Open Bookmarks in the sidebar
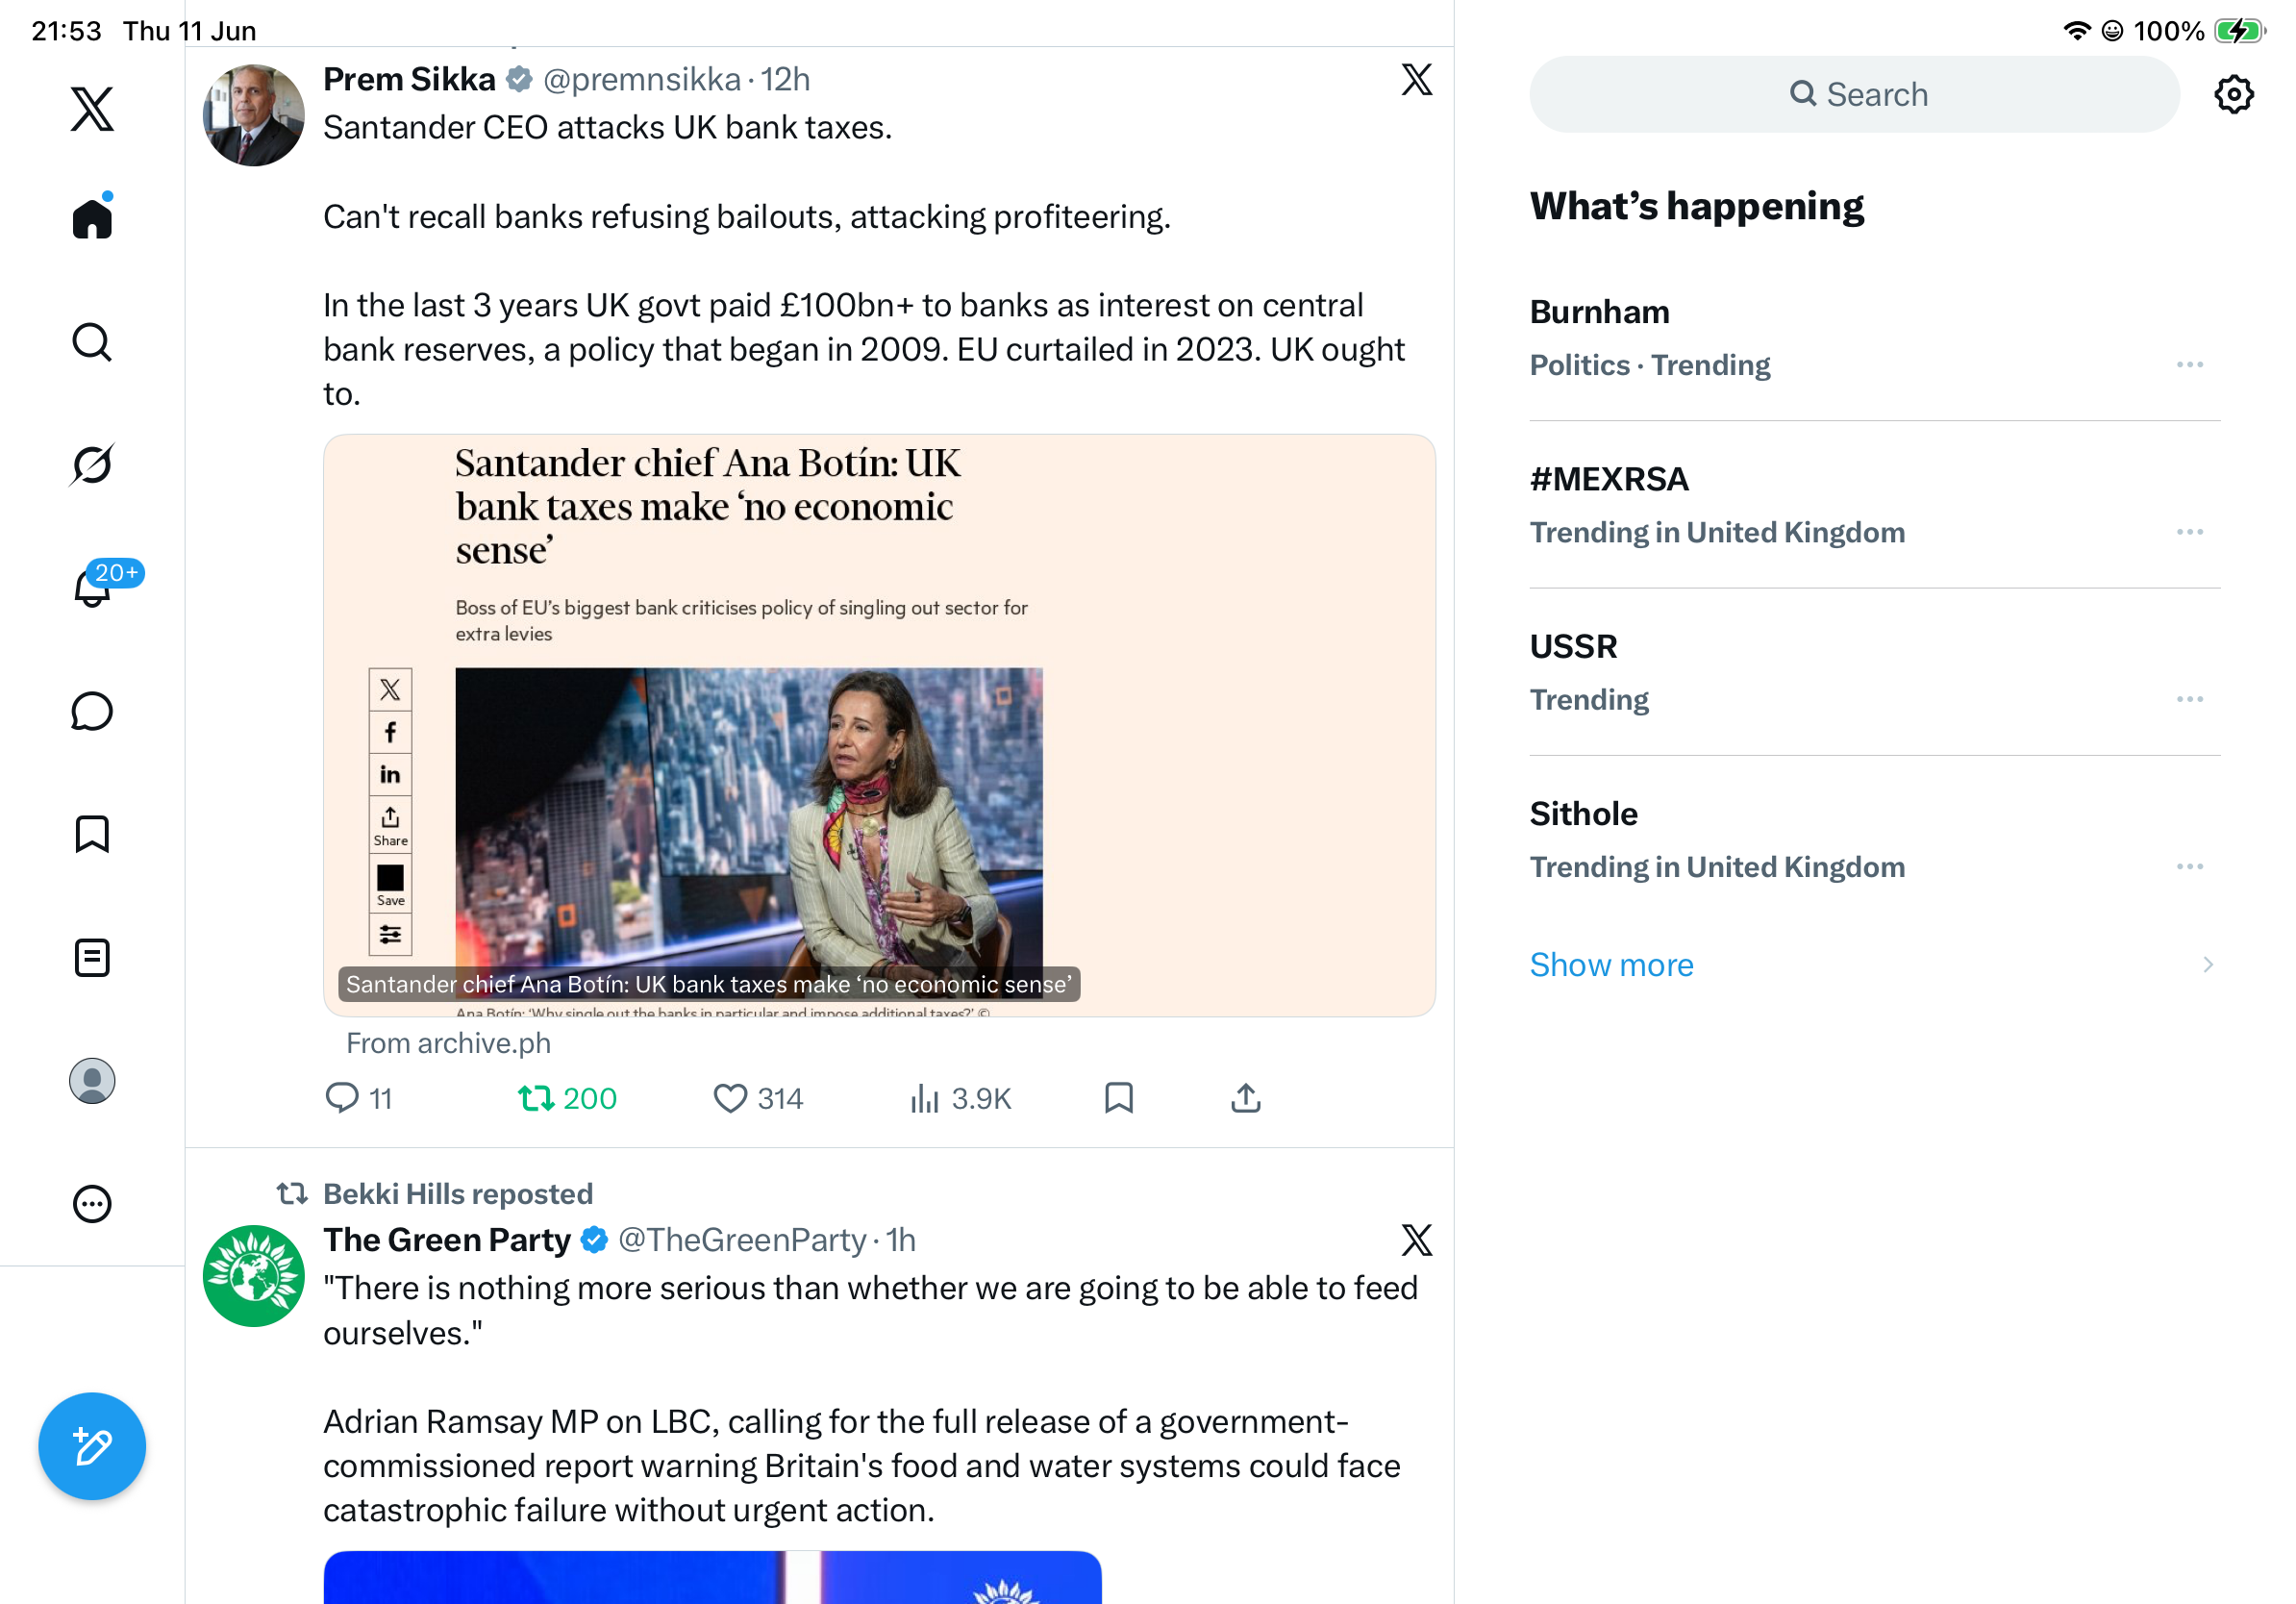Image resolution: width=2296 pixels, height=1604 pixels. 92,834
